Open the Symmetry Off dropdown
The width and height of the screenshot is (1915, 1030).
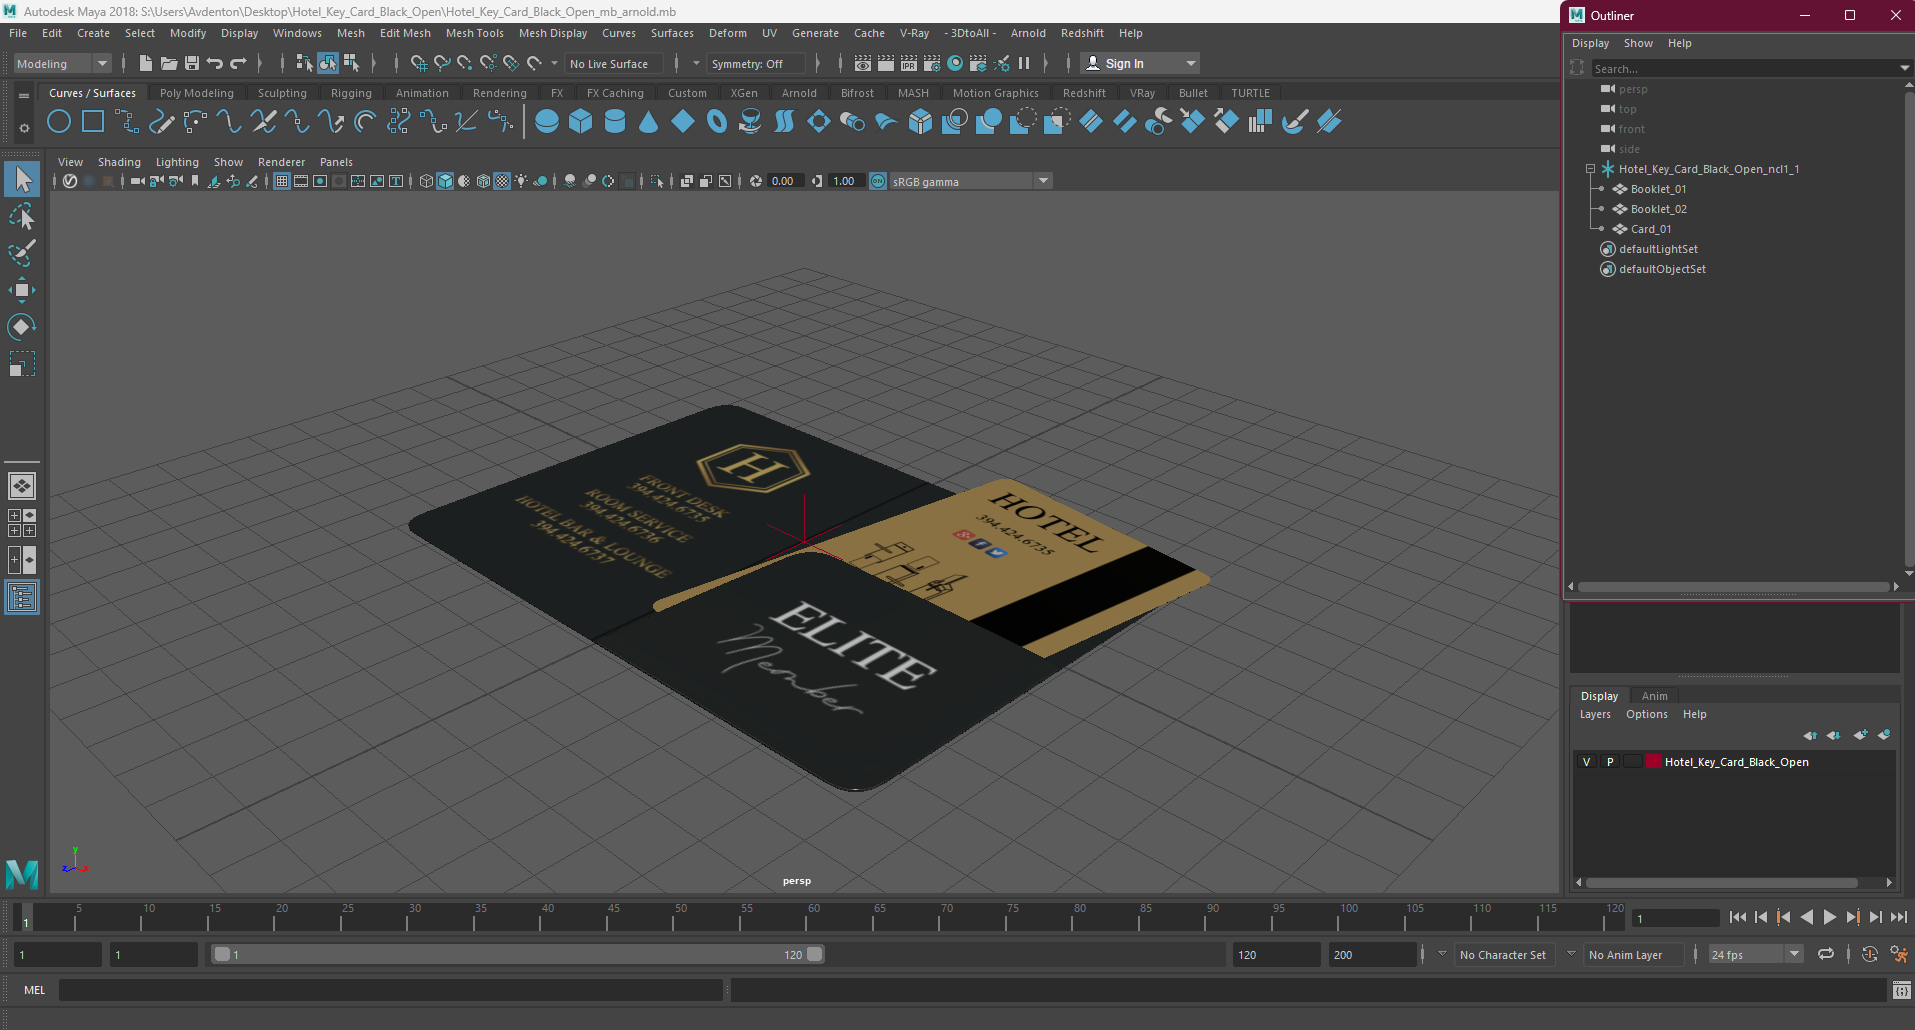click(757, 63)
